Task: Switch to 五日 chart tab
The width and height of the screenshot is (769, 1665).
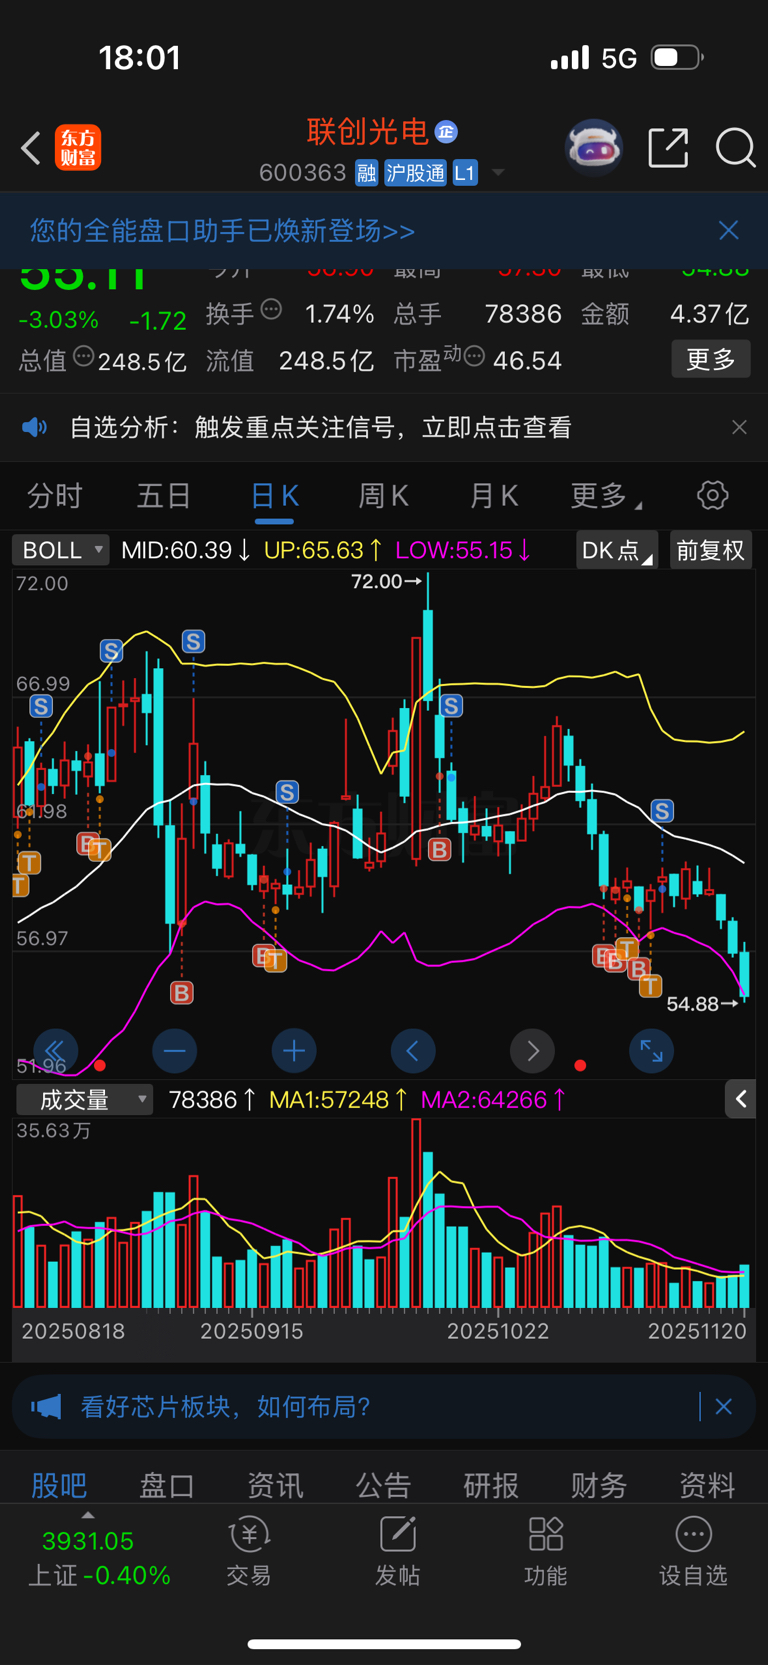Action: [164, 495]
